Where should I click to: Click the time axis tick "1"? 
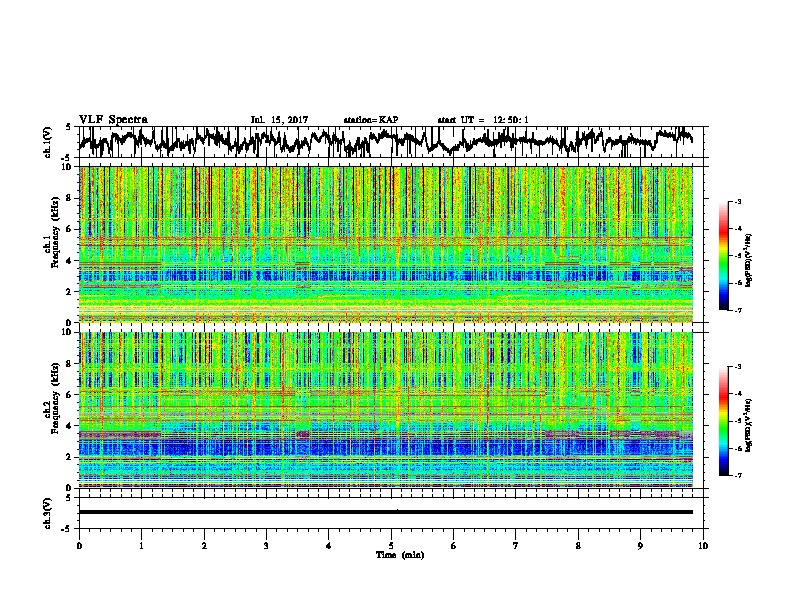pos(141,546)
